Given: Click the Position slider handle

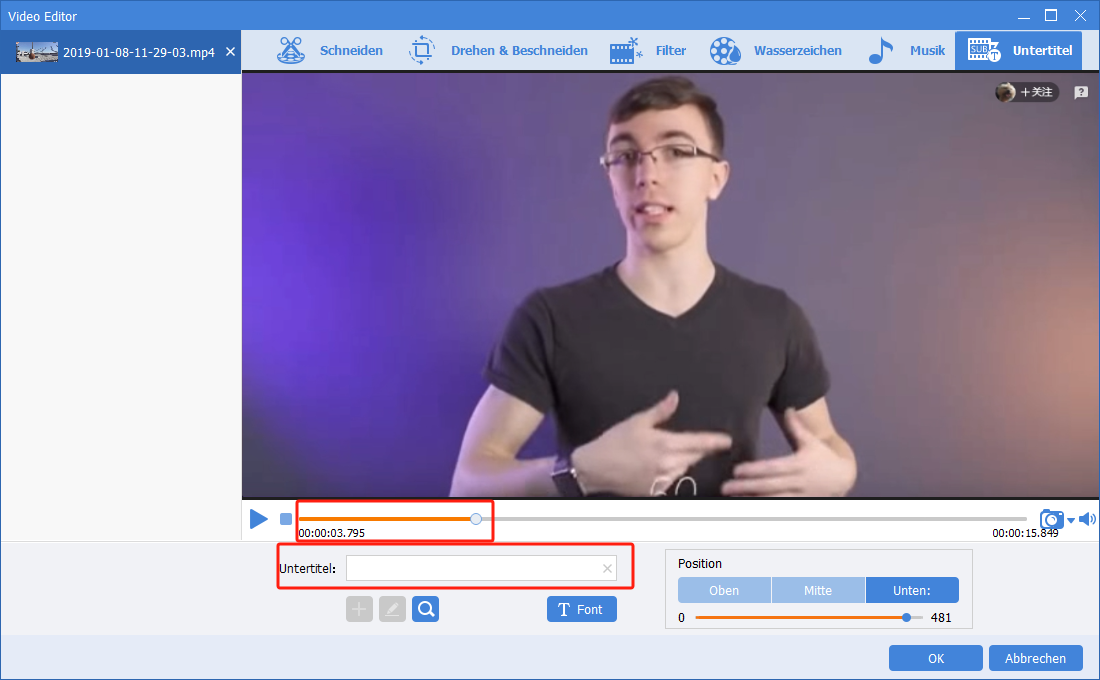Looking at the screenshot, I should [x=906, y=618].
